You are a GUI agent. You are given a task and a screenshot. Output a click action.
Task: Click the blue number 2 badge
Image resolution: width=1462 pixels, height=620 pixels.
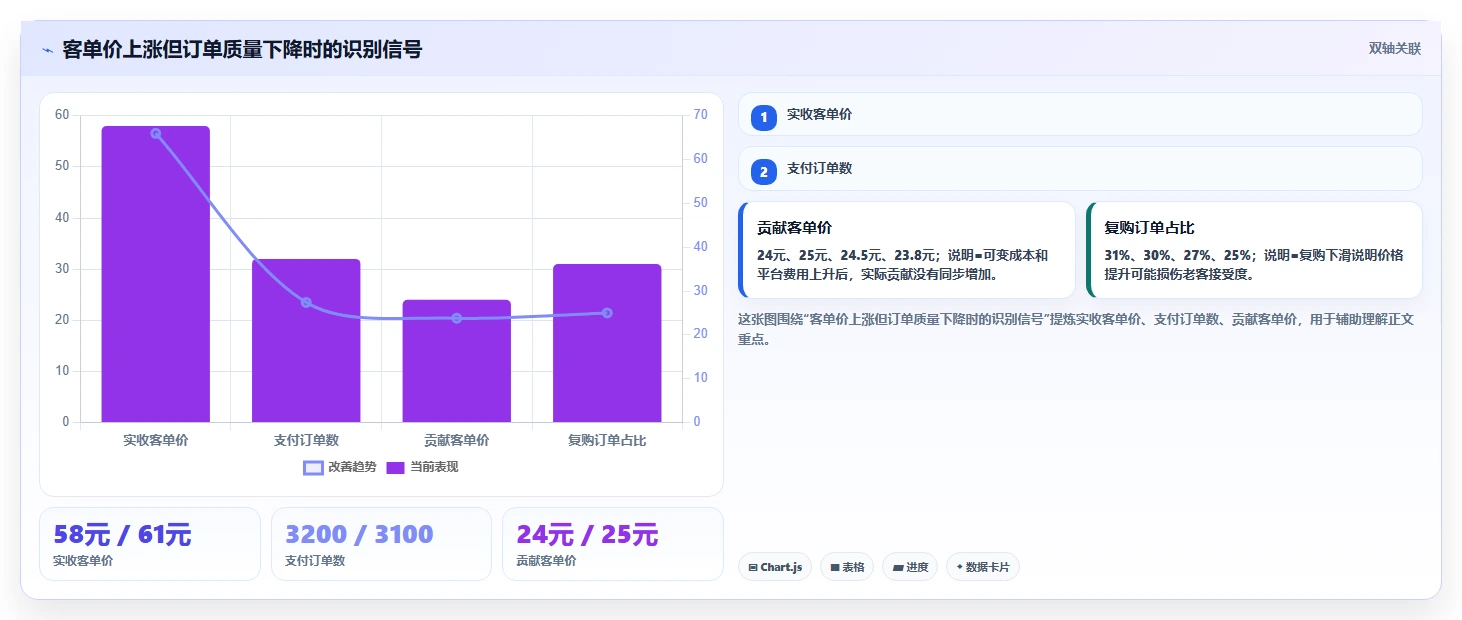(x=764, y=172)
